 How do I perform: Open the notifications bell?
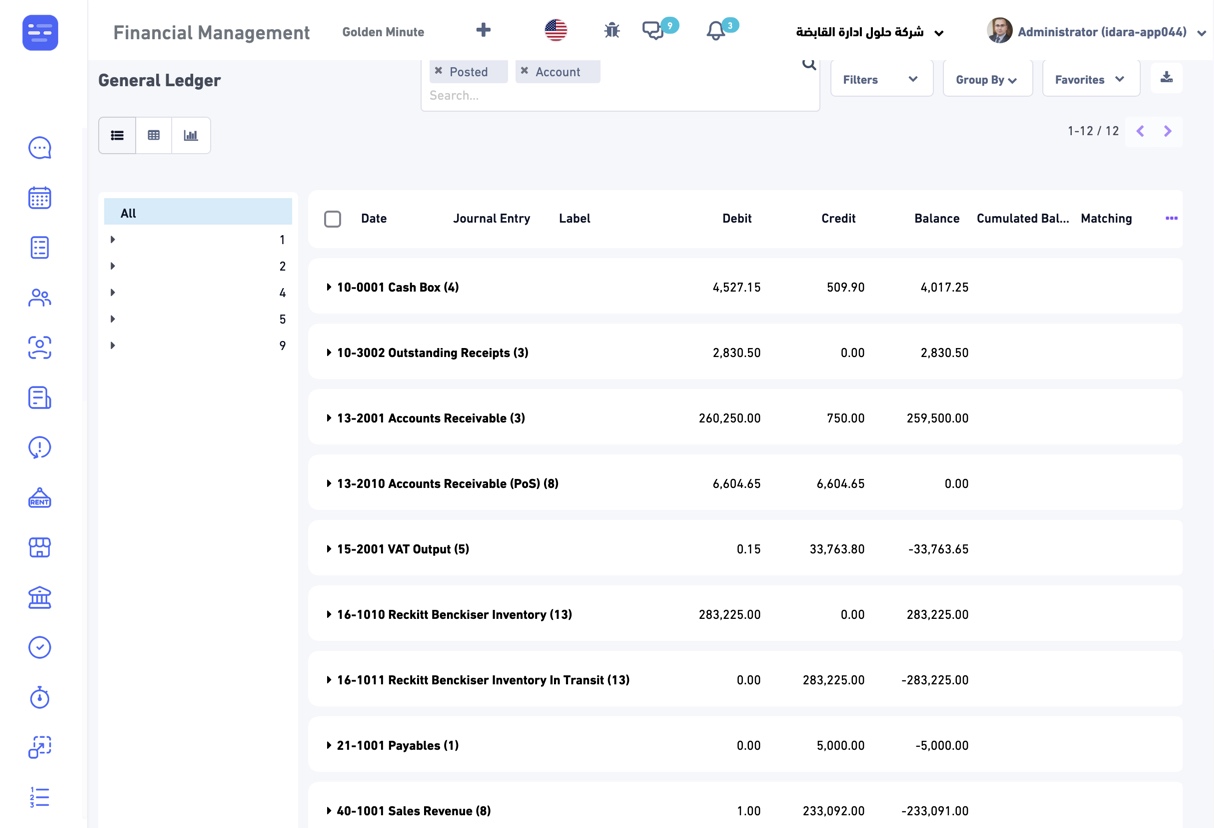pos(715,32)
